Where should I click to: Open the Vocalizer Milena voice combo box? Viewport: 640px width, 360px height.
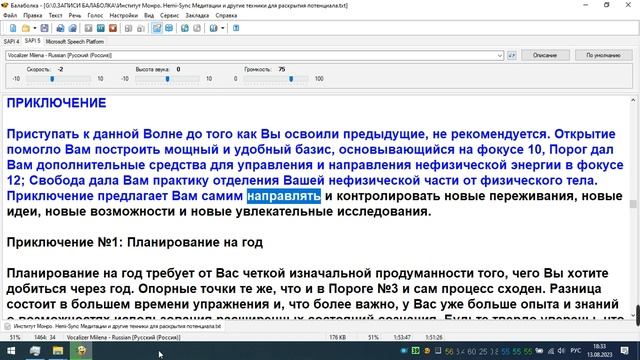coord(255,55)
